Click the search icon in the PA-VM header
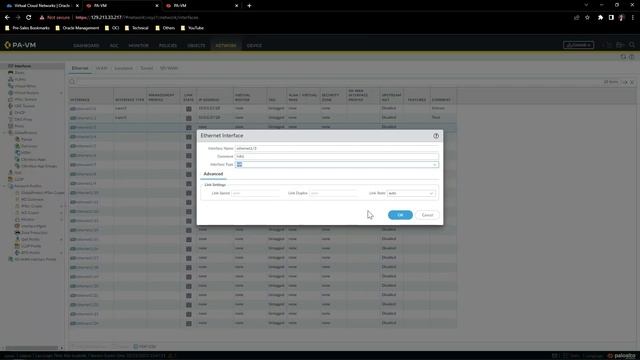This screenshot has width=640, height=360. click(632, 45)
